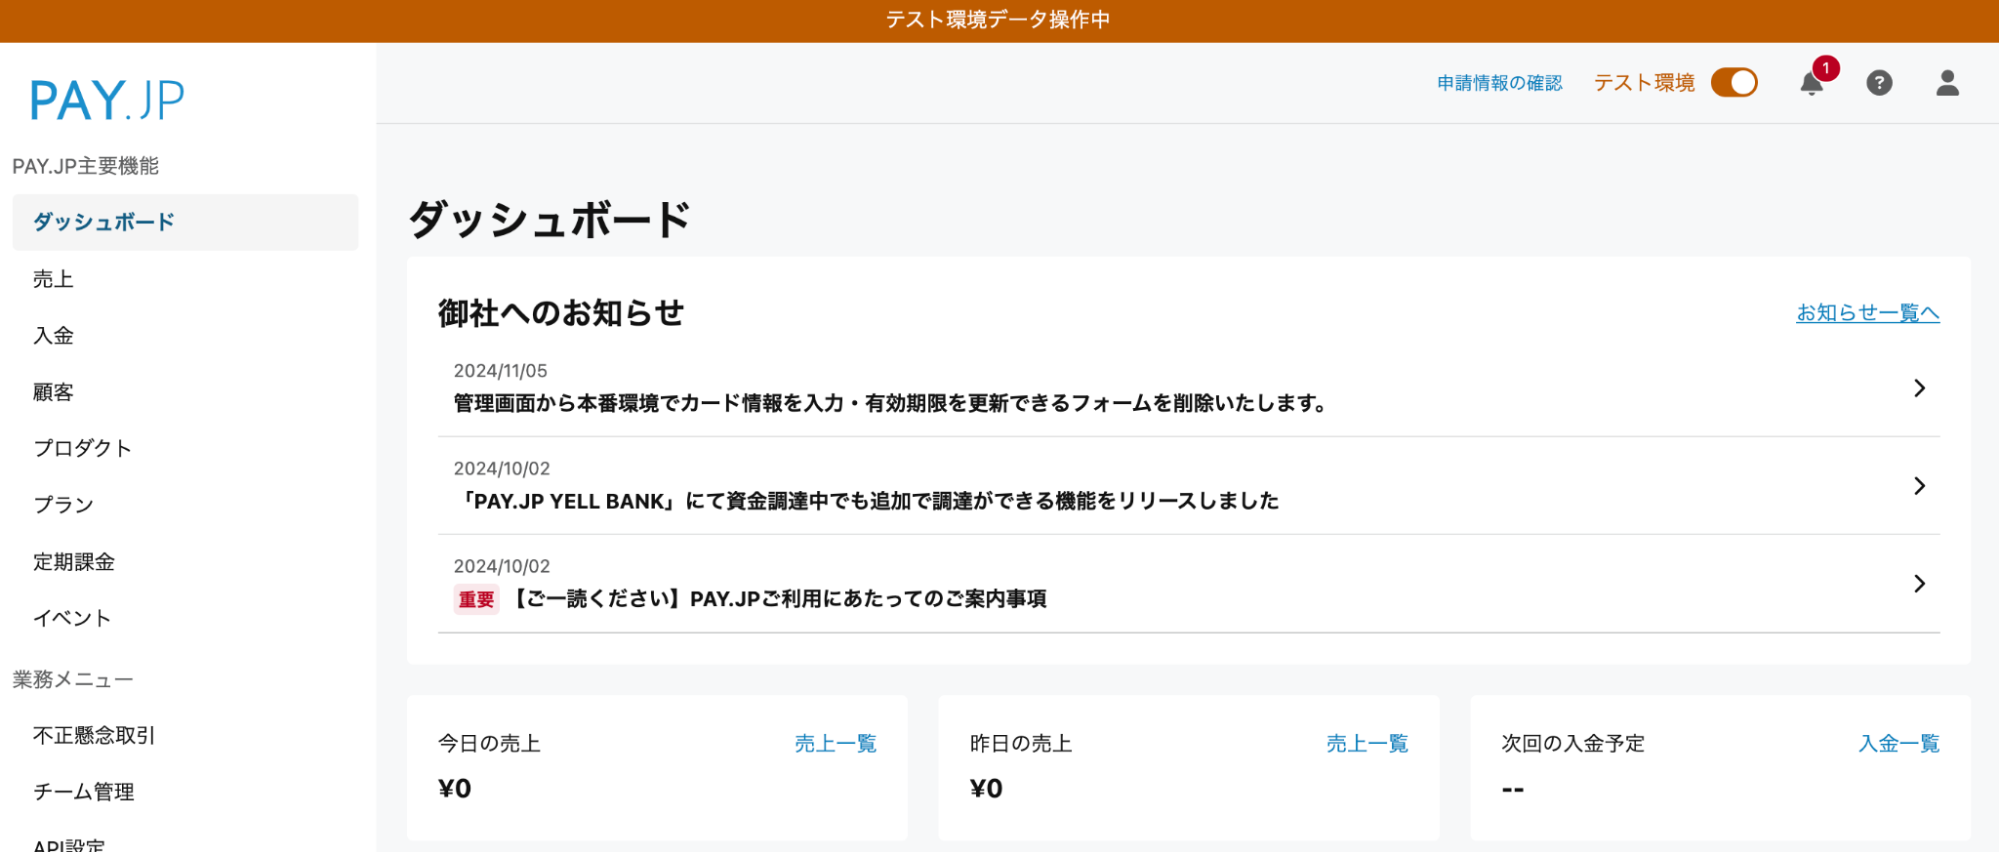The image size is (1999, 853).
Task: Click the ¥0 value under 昨日の売上
Action: coord(987,789)
